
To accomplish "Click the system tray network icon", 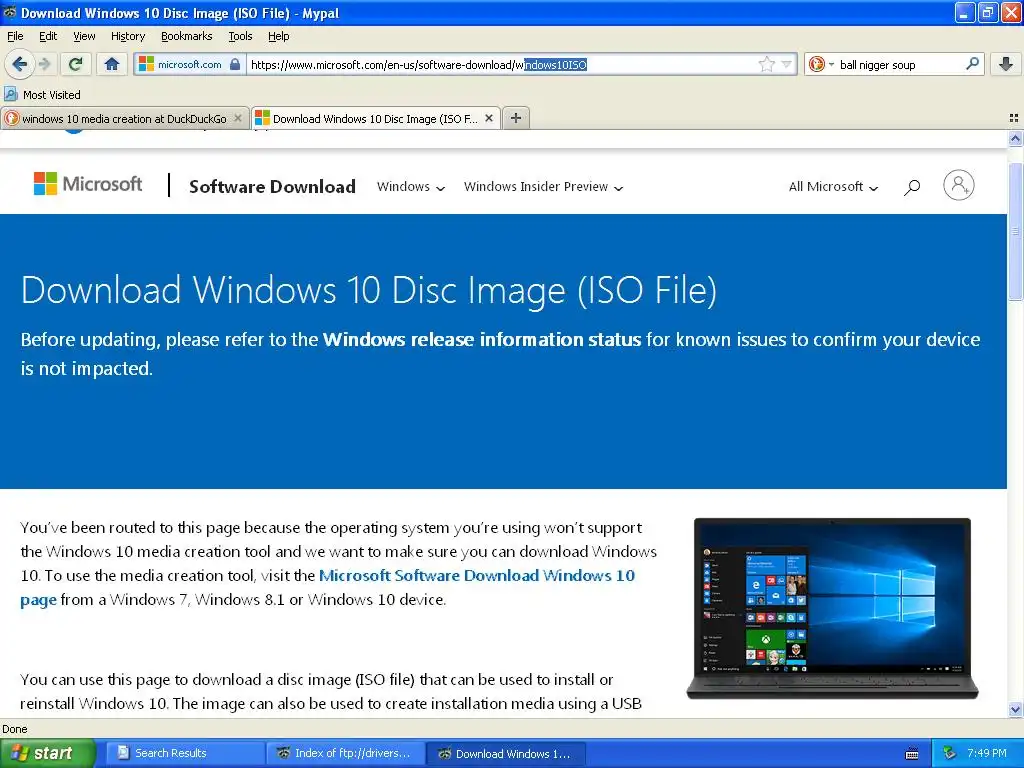I will click(950, 754).
